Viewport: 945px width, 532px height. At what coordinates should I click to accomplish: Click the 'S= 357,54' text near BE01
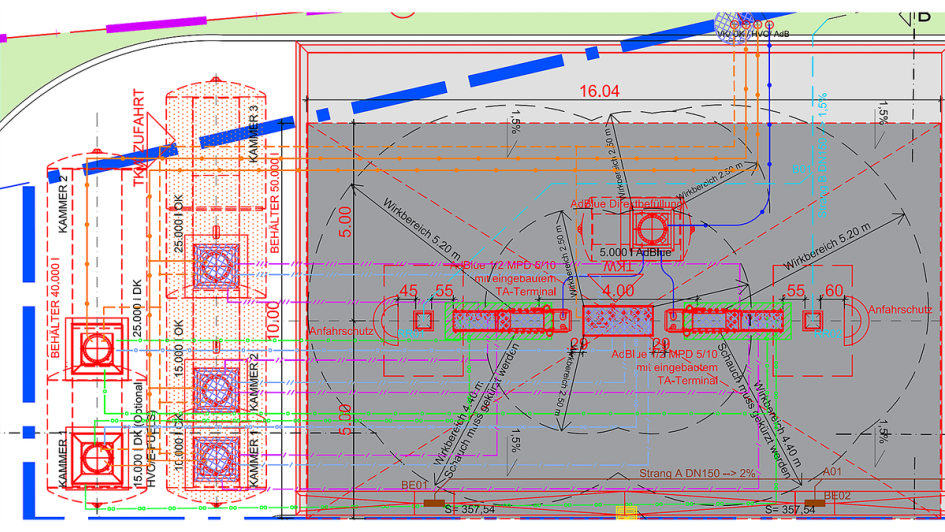click(x=469, y=510)
